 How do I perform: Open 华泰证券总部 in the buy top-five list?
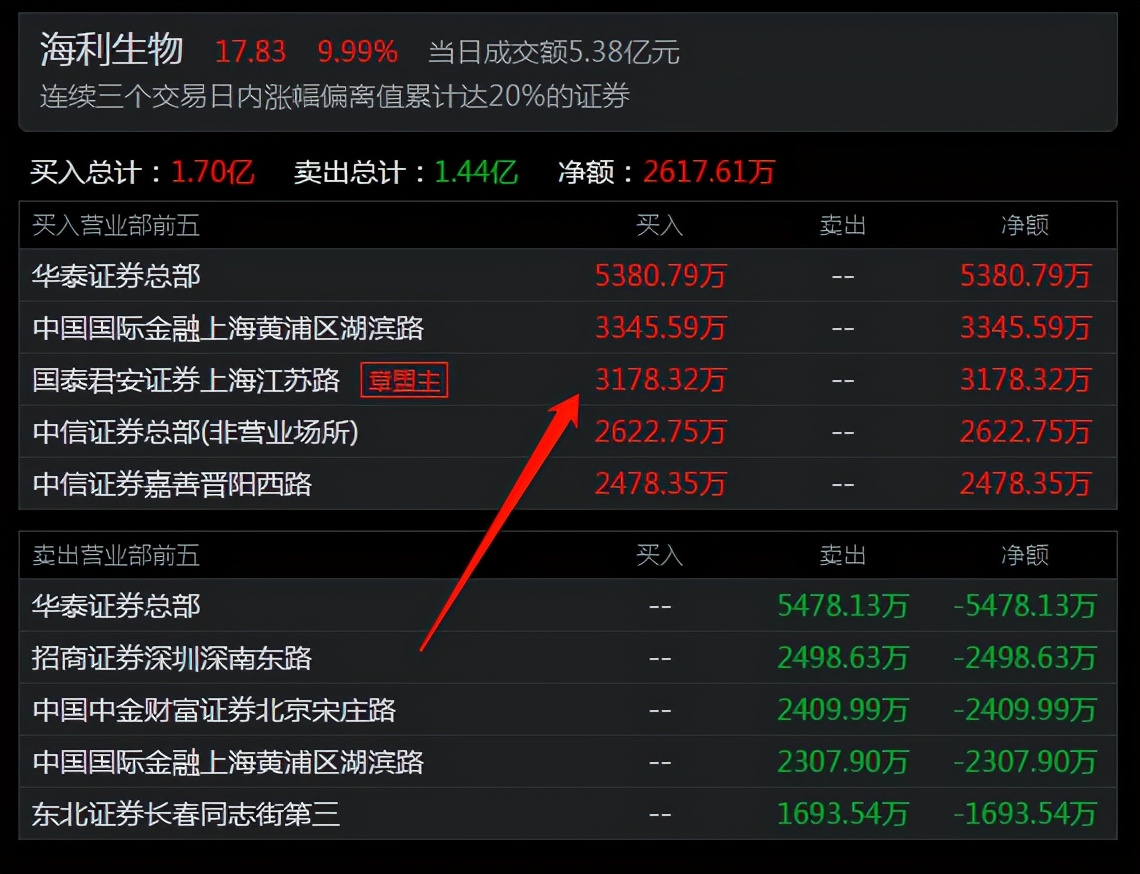coord(116,276)
